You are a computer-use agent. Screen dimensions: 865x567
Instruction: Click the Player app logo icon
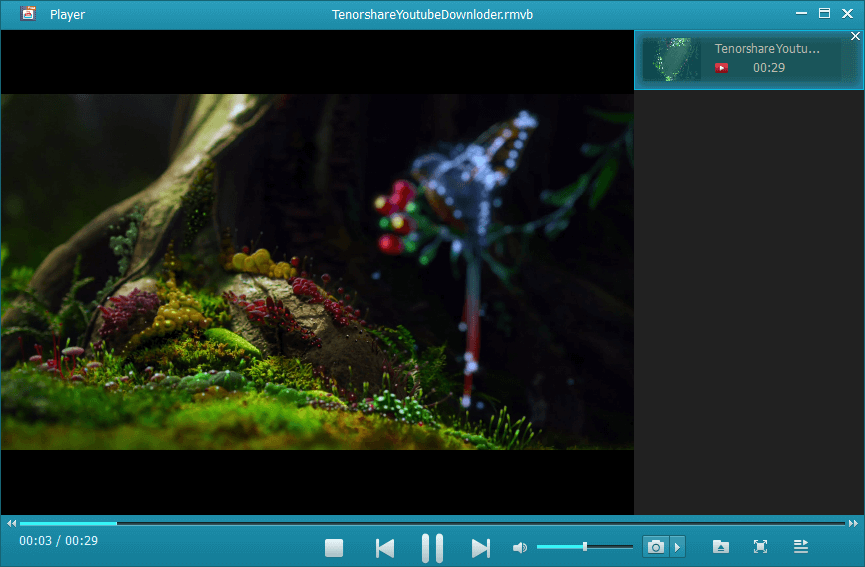[28, 13]
